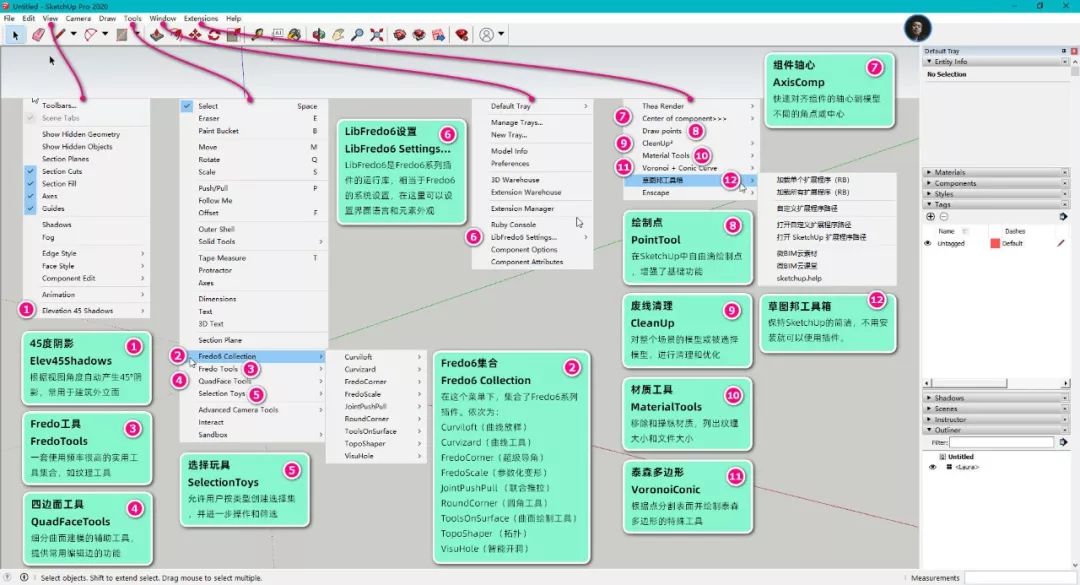
Task: Click the remove tag minus icon
Action: pos(944,216)
